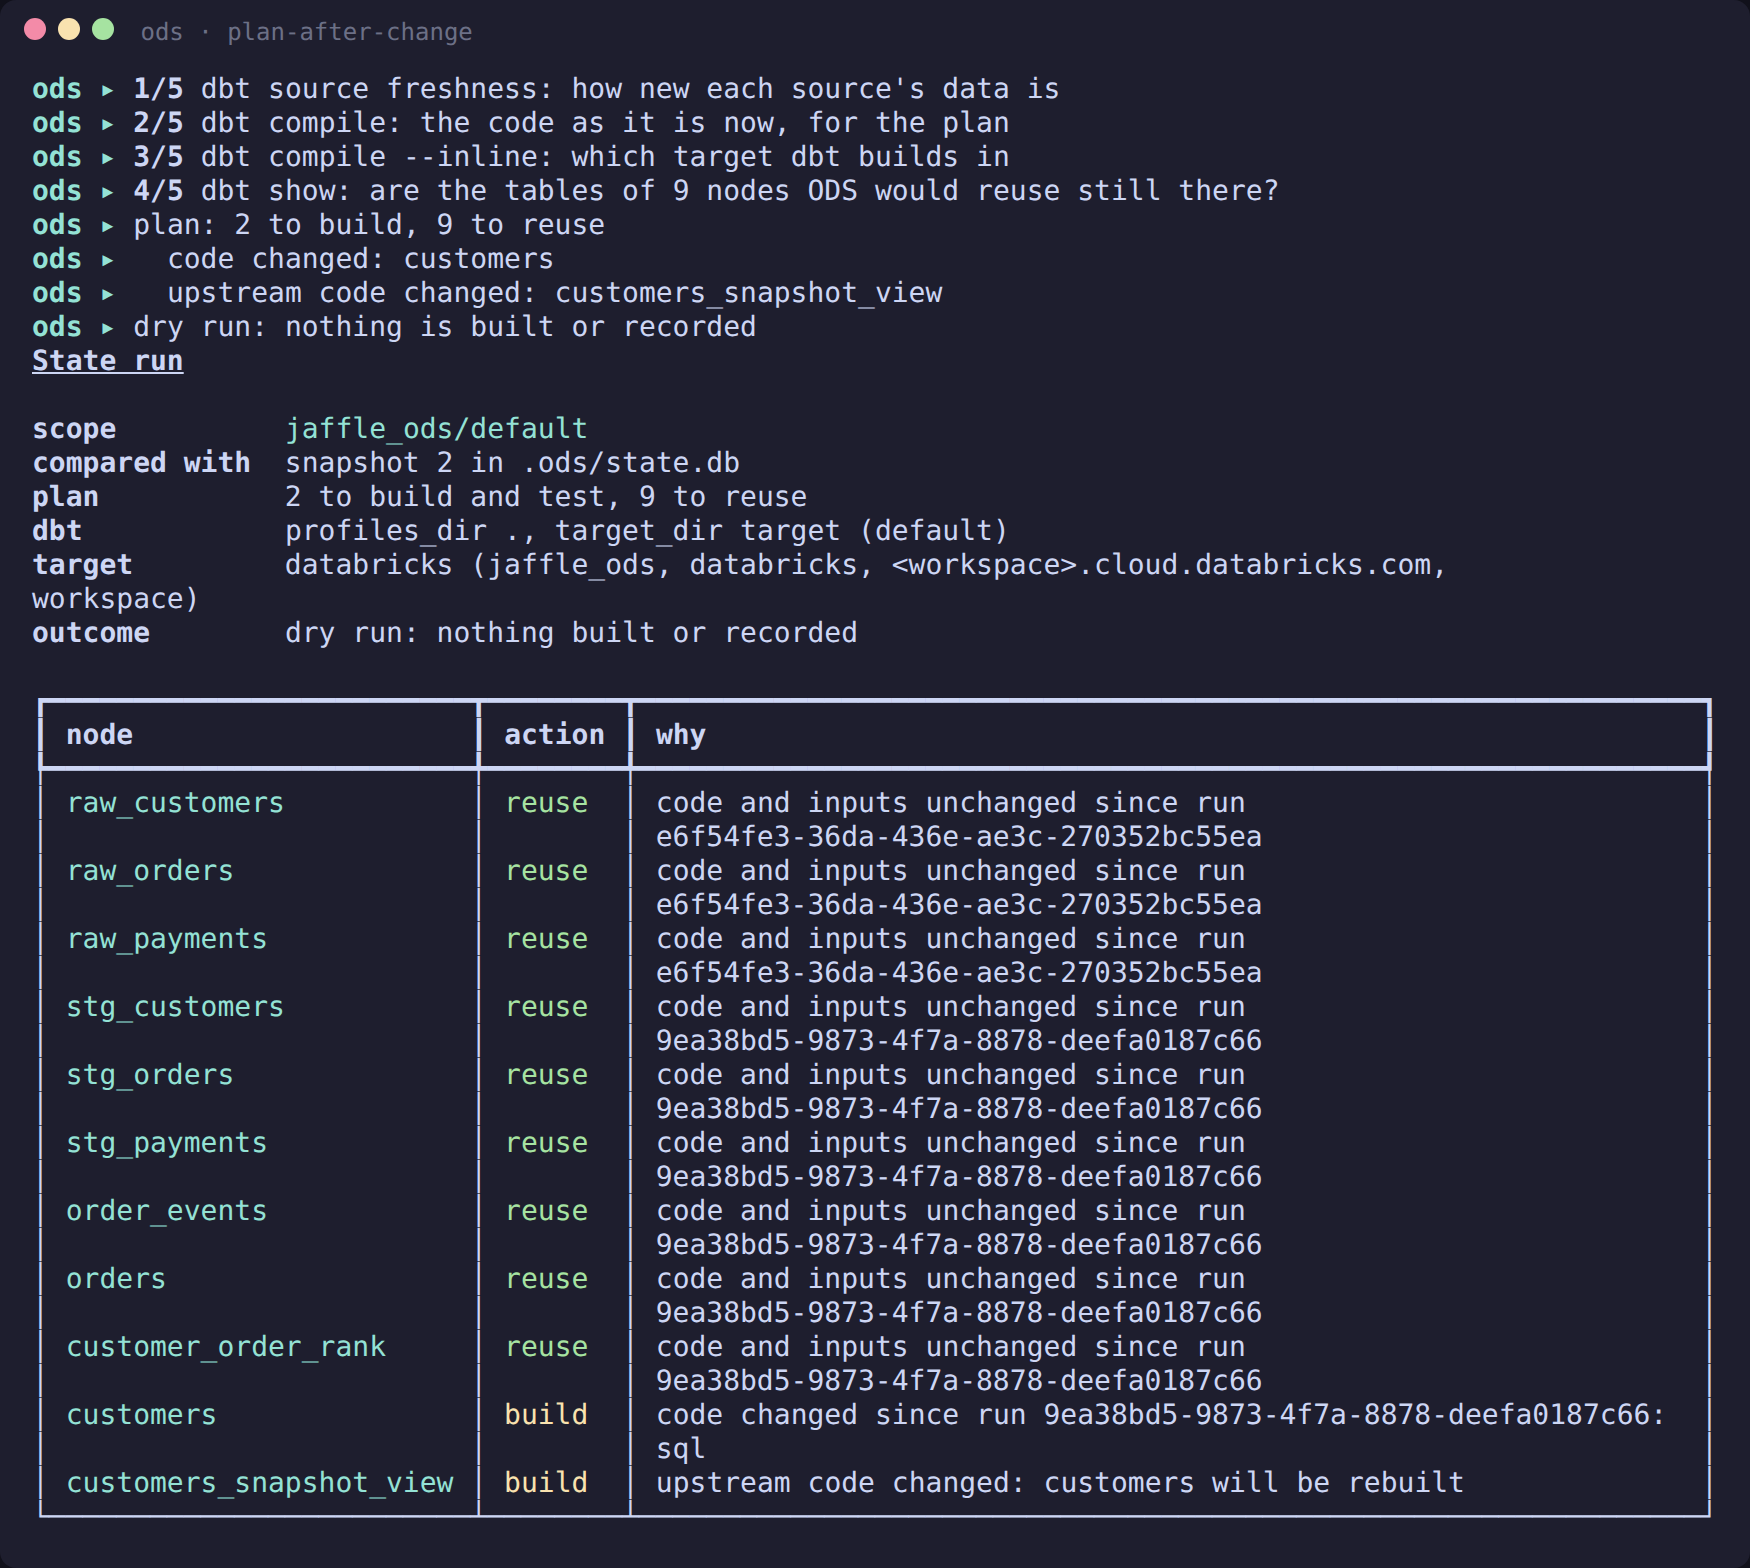This screenshot has width=1750, height=1568.
Task: Click 'reuse' action for customer_order_rank row
Action: tap(546, 1347)
